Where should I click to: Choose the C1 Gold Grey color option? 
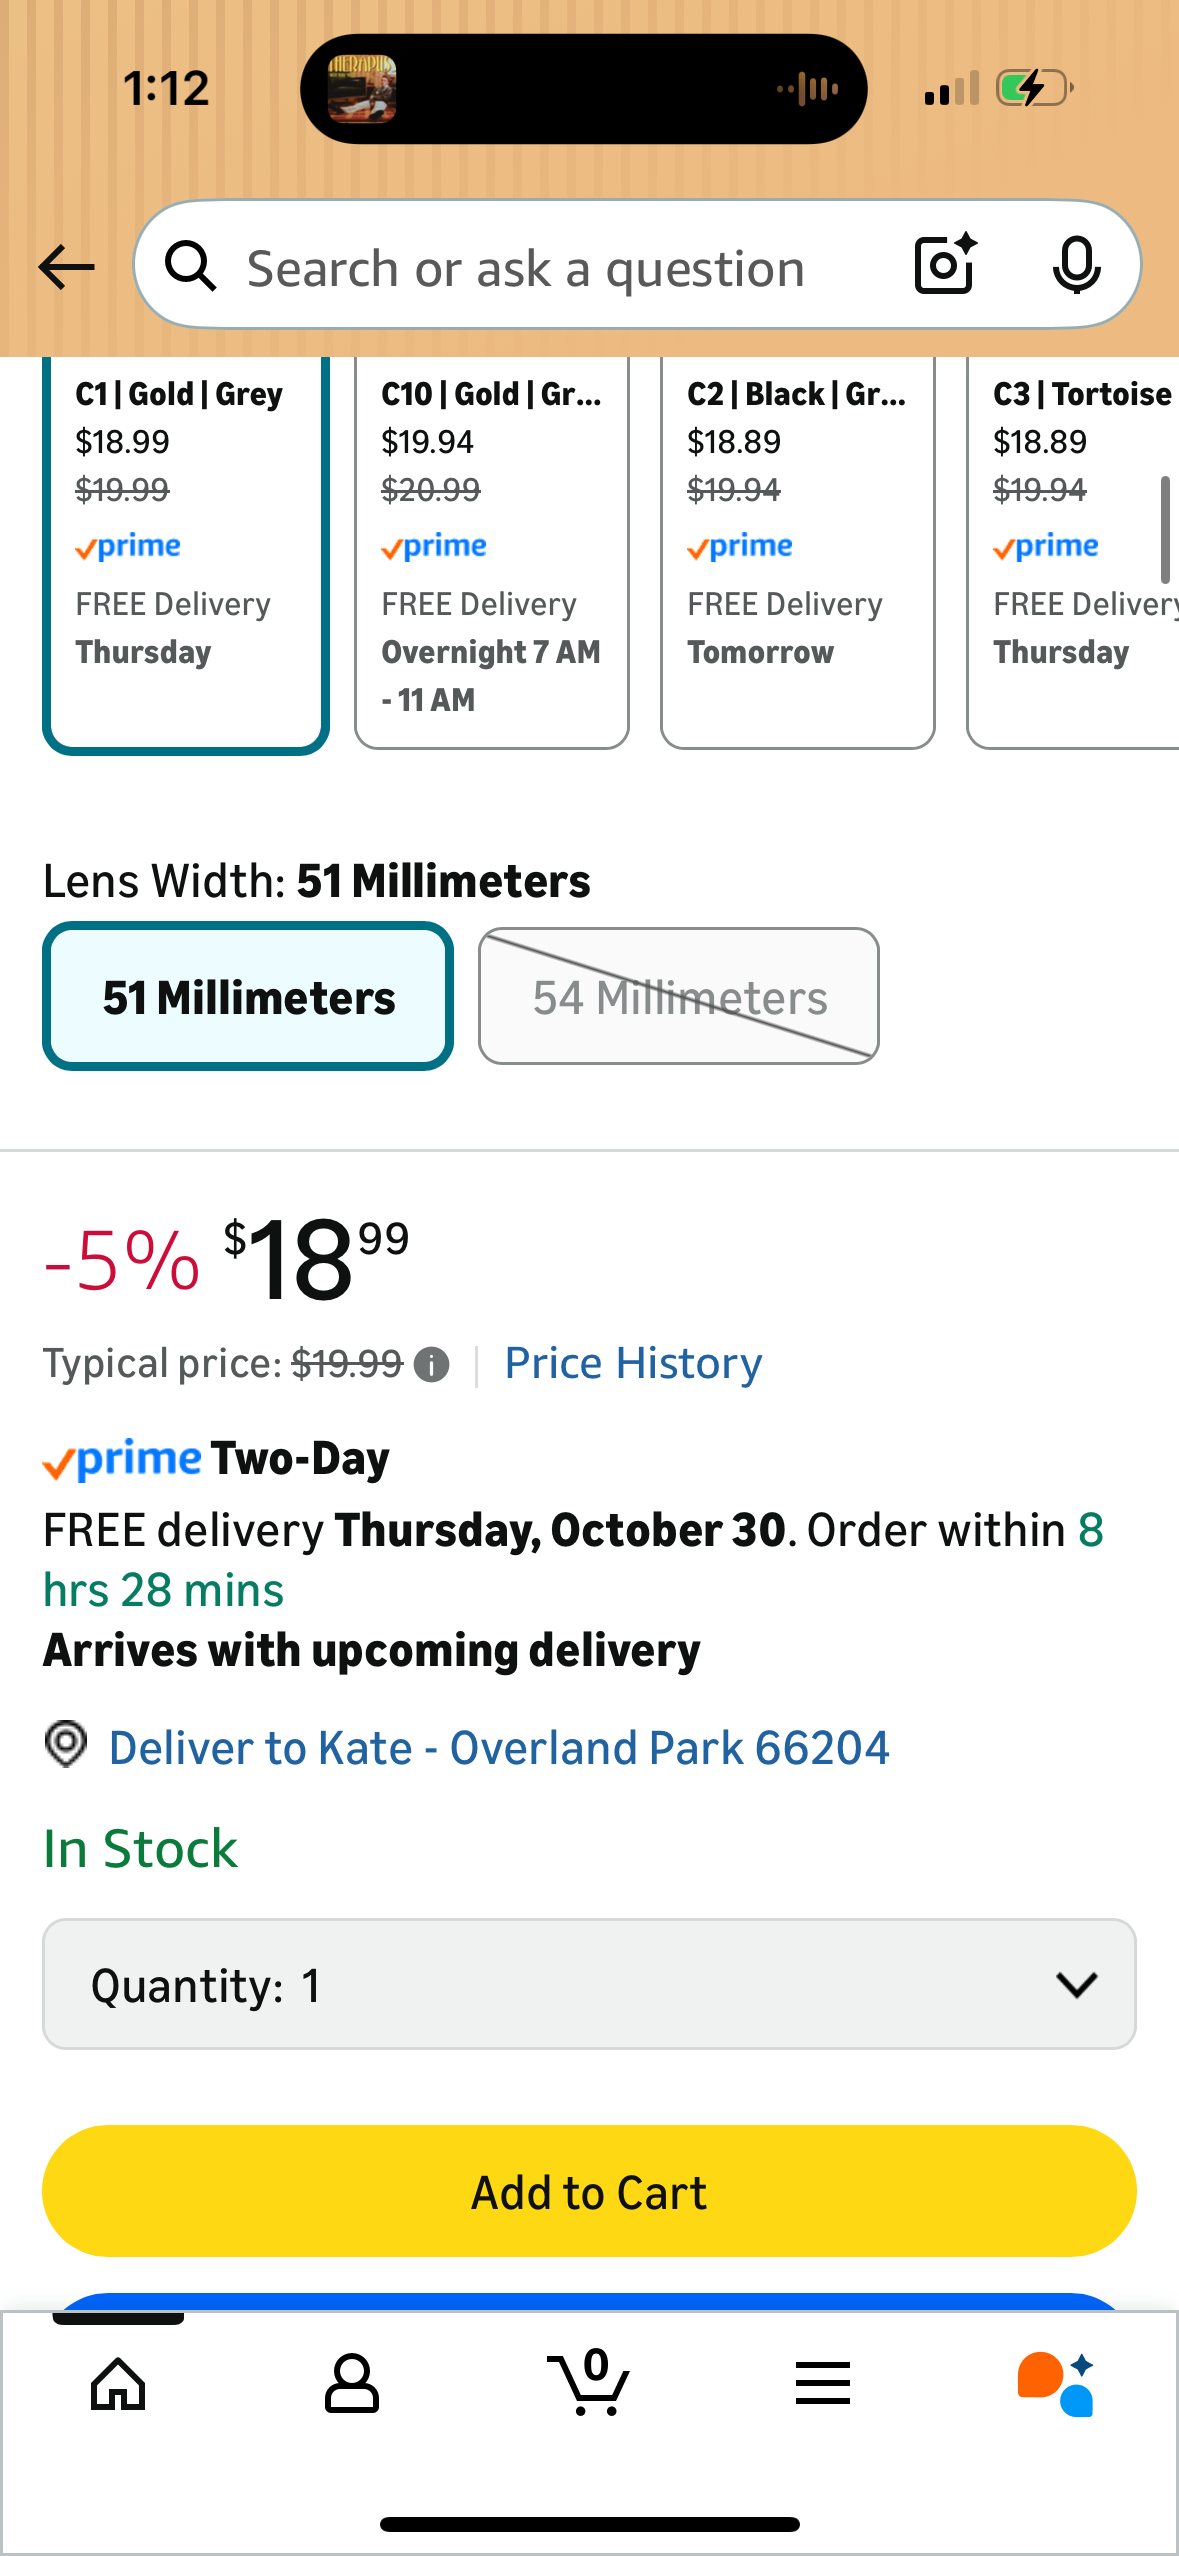[x=186, y=548]
